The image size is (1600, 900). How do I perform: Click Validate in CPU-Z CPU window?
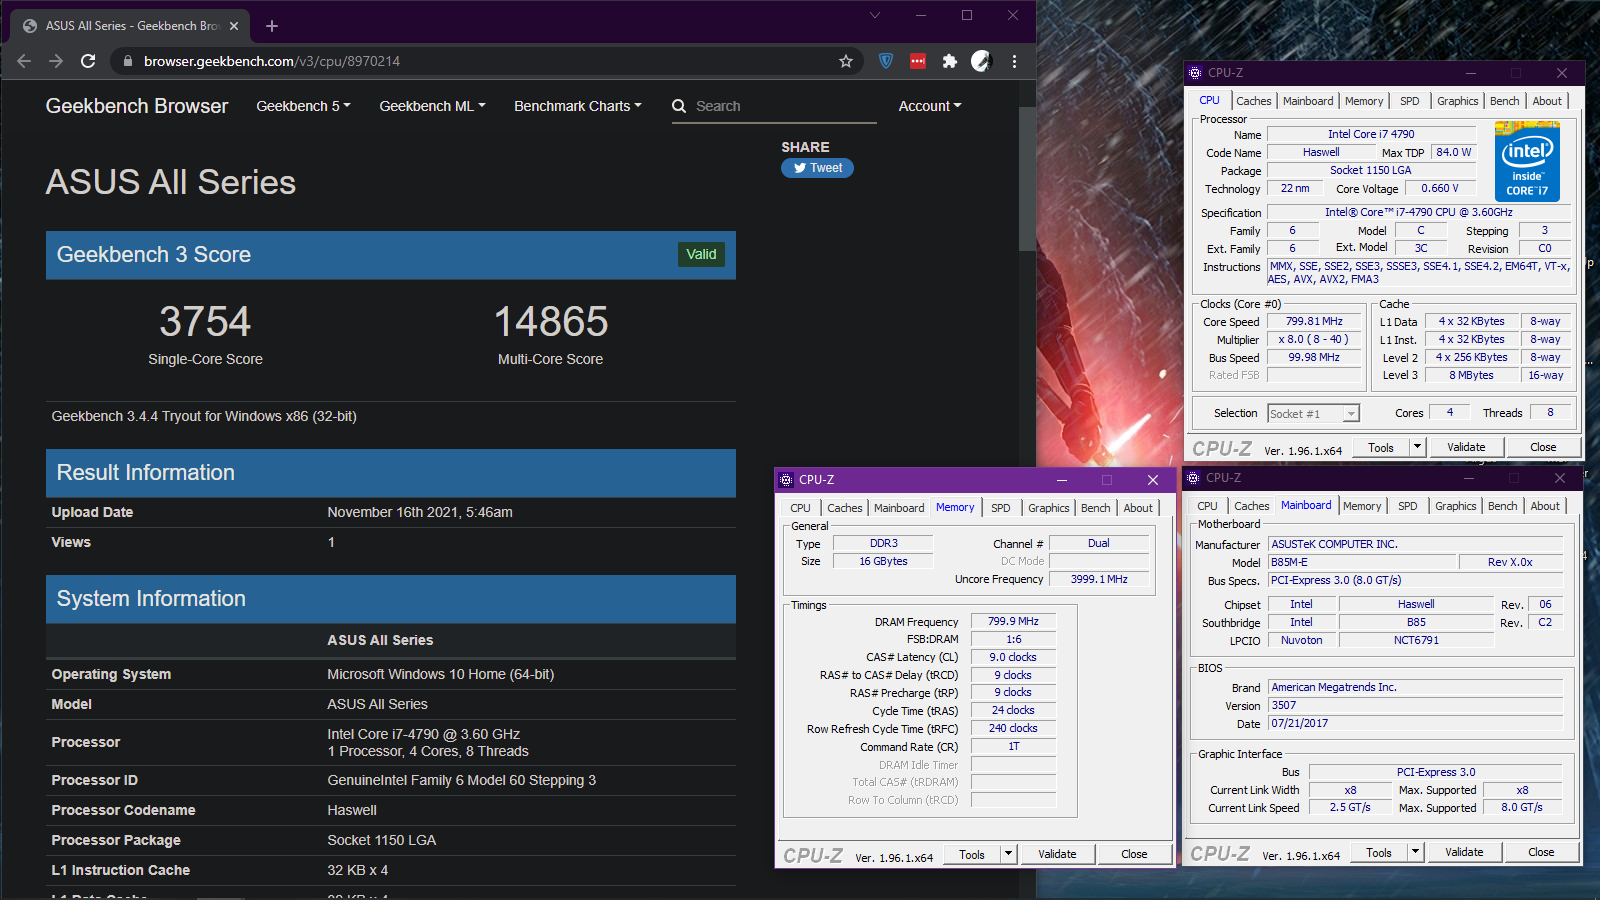[1466, 447]
